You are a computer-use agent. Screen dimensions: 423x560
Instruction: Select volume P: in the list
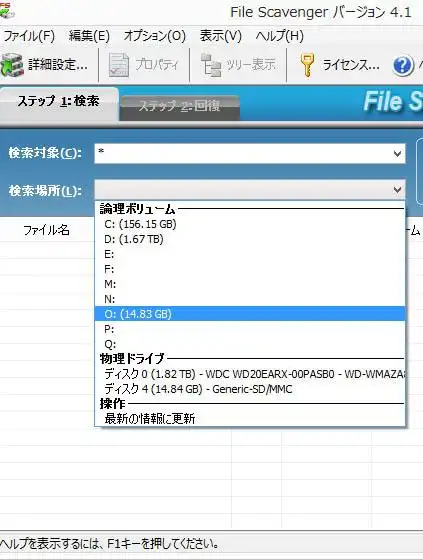pos(250,329)
